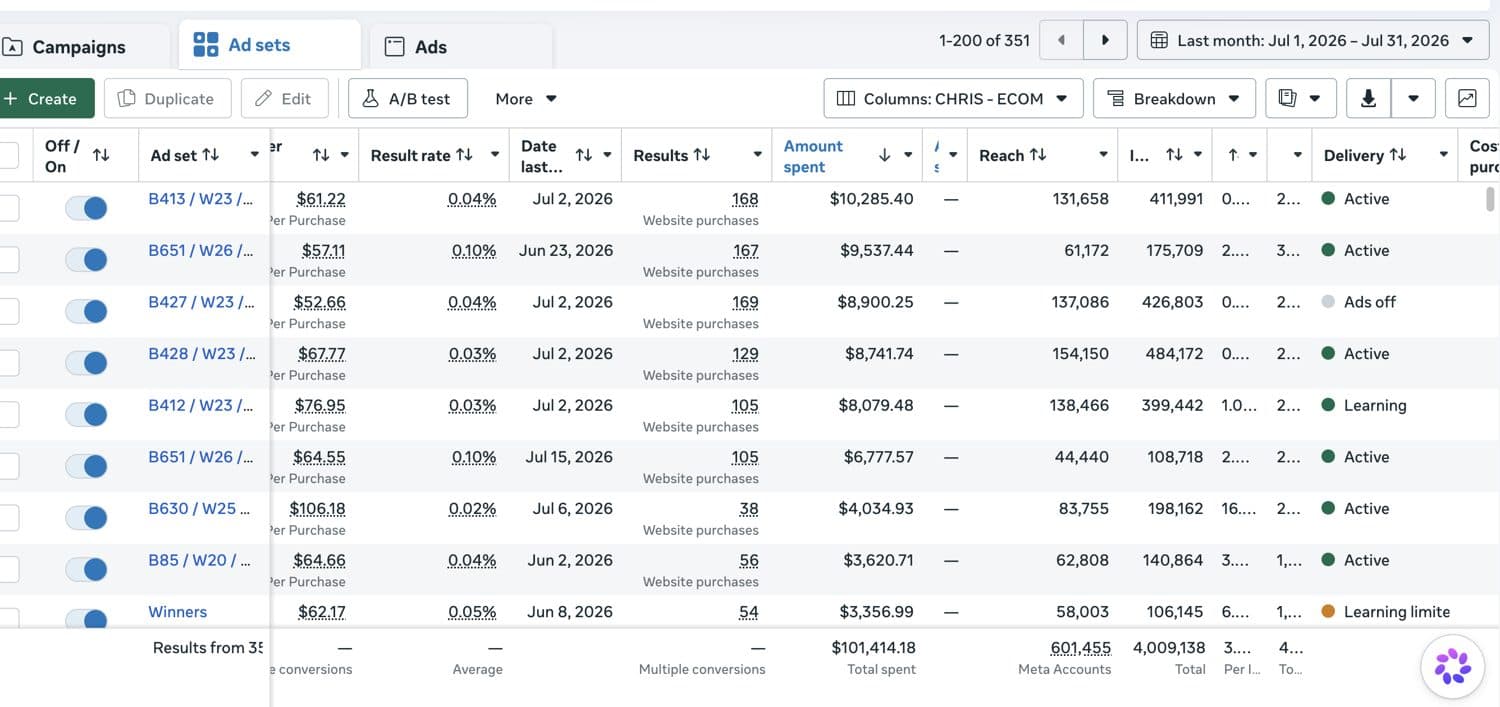Click the 169 results value

click(x=745, y=302)
